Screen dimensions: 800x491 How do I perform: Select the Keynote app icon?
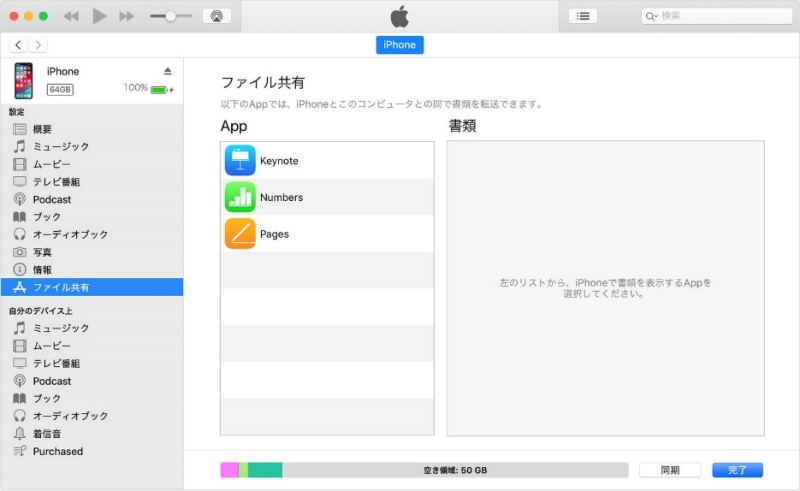(240, 161)
